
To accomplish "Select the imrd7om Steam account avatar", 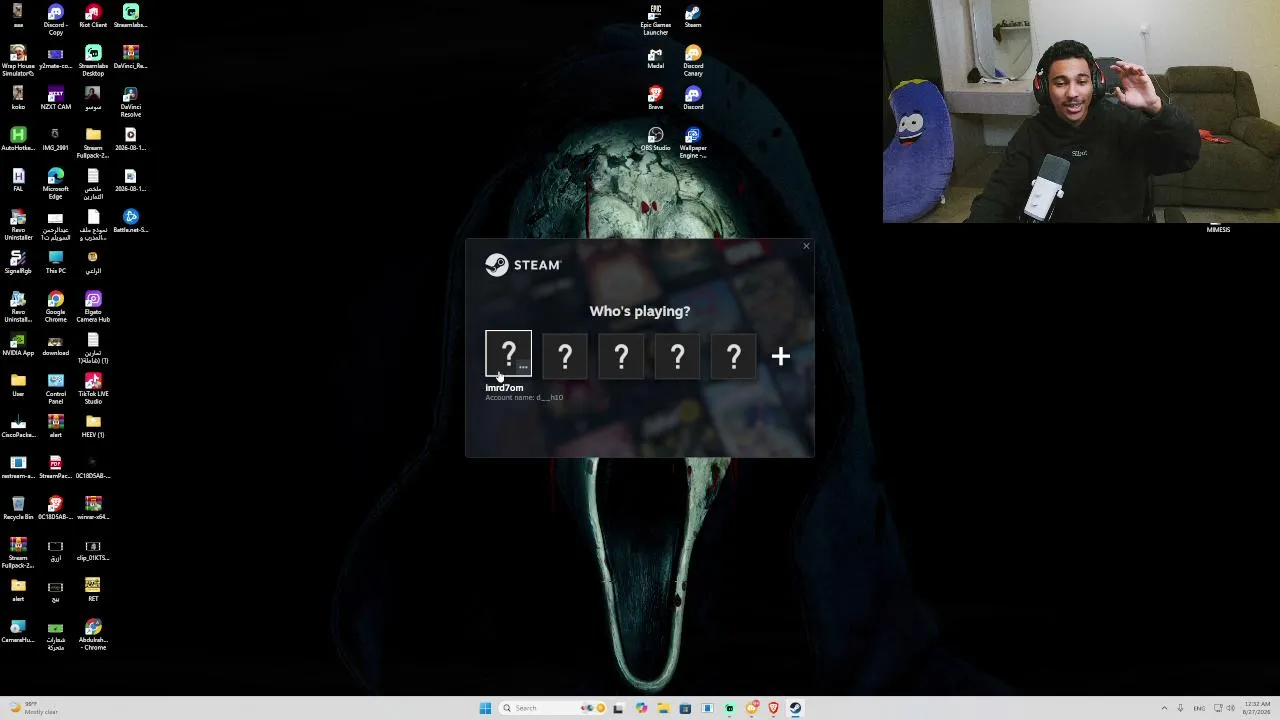I will coord(508,355).
